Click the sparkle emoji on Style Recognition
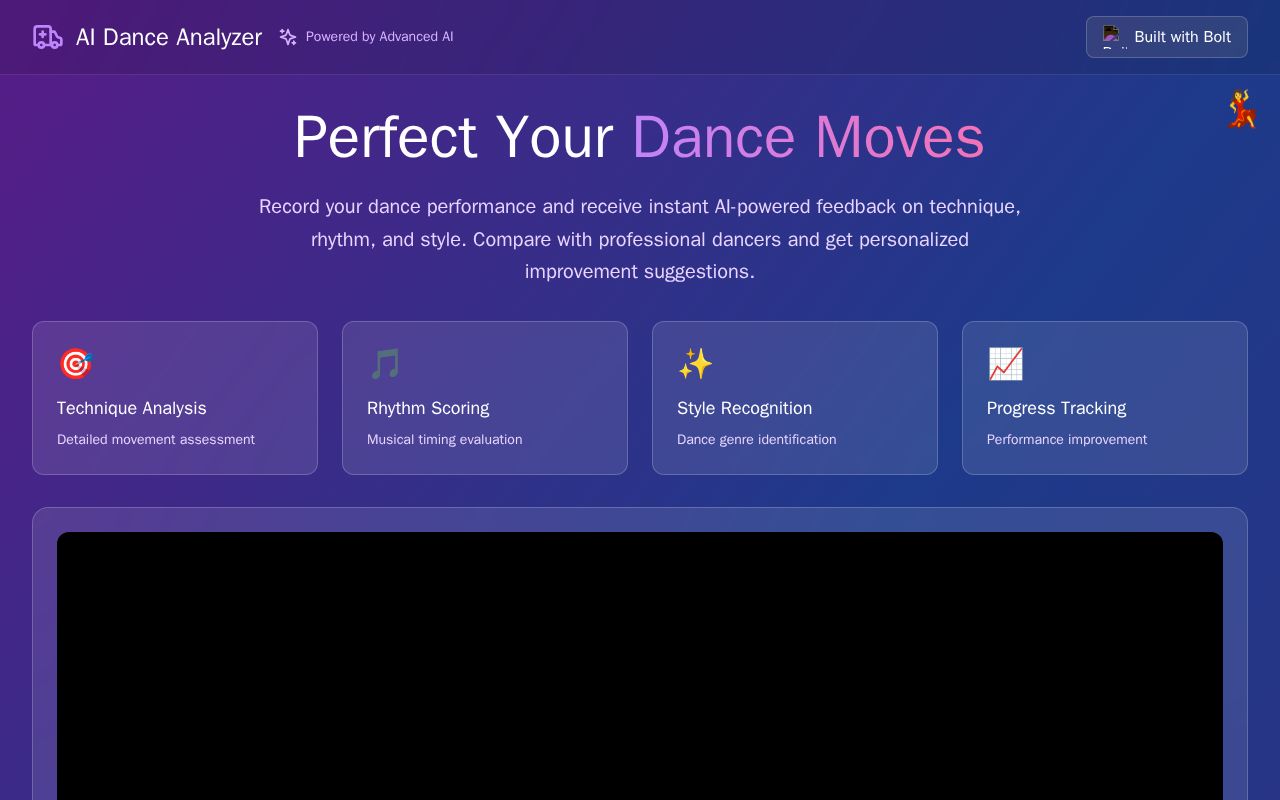Screen dimensions: 1280x800 695,364
